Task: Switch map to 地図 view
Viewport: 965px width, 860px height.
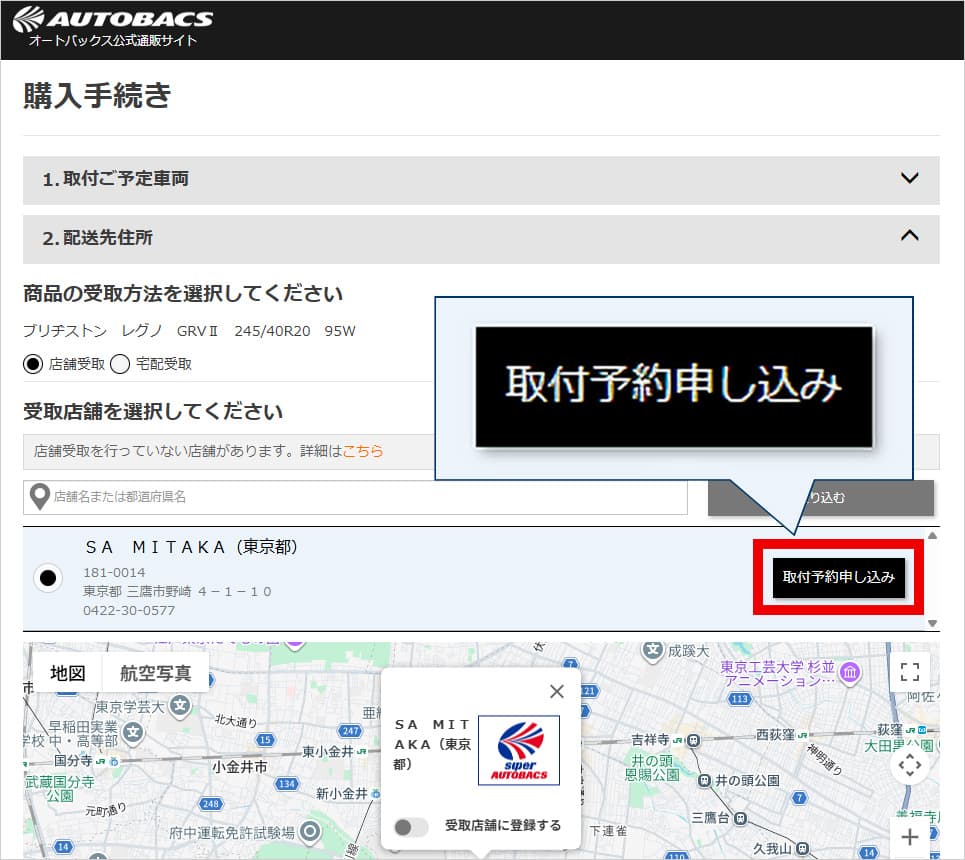Action: click(x=68, y=673)
